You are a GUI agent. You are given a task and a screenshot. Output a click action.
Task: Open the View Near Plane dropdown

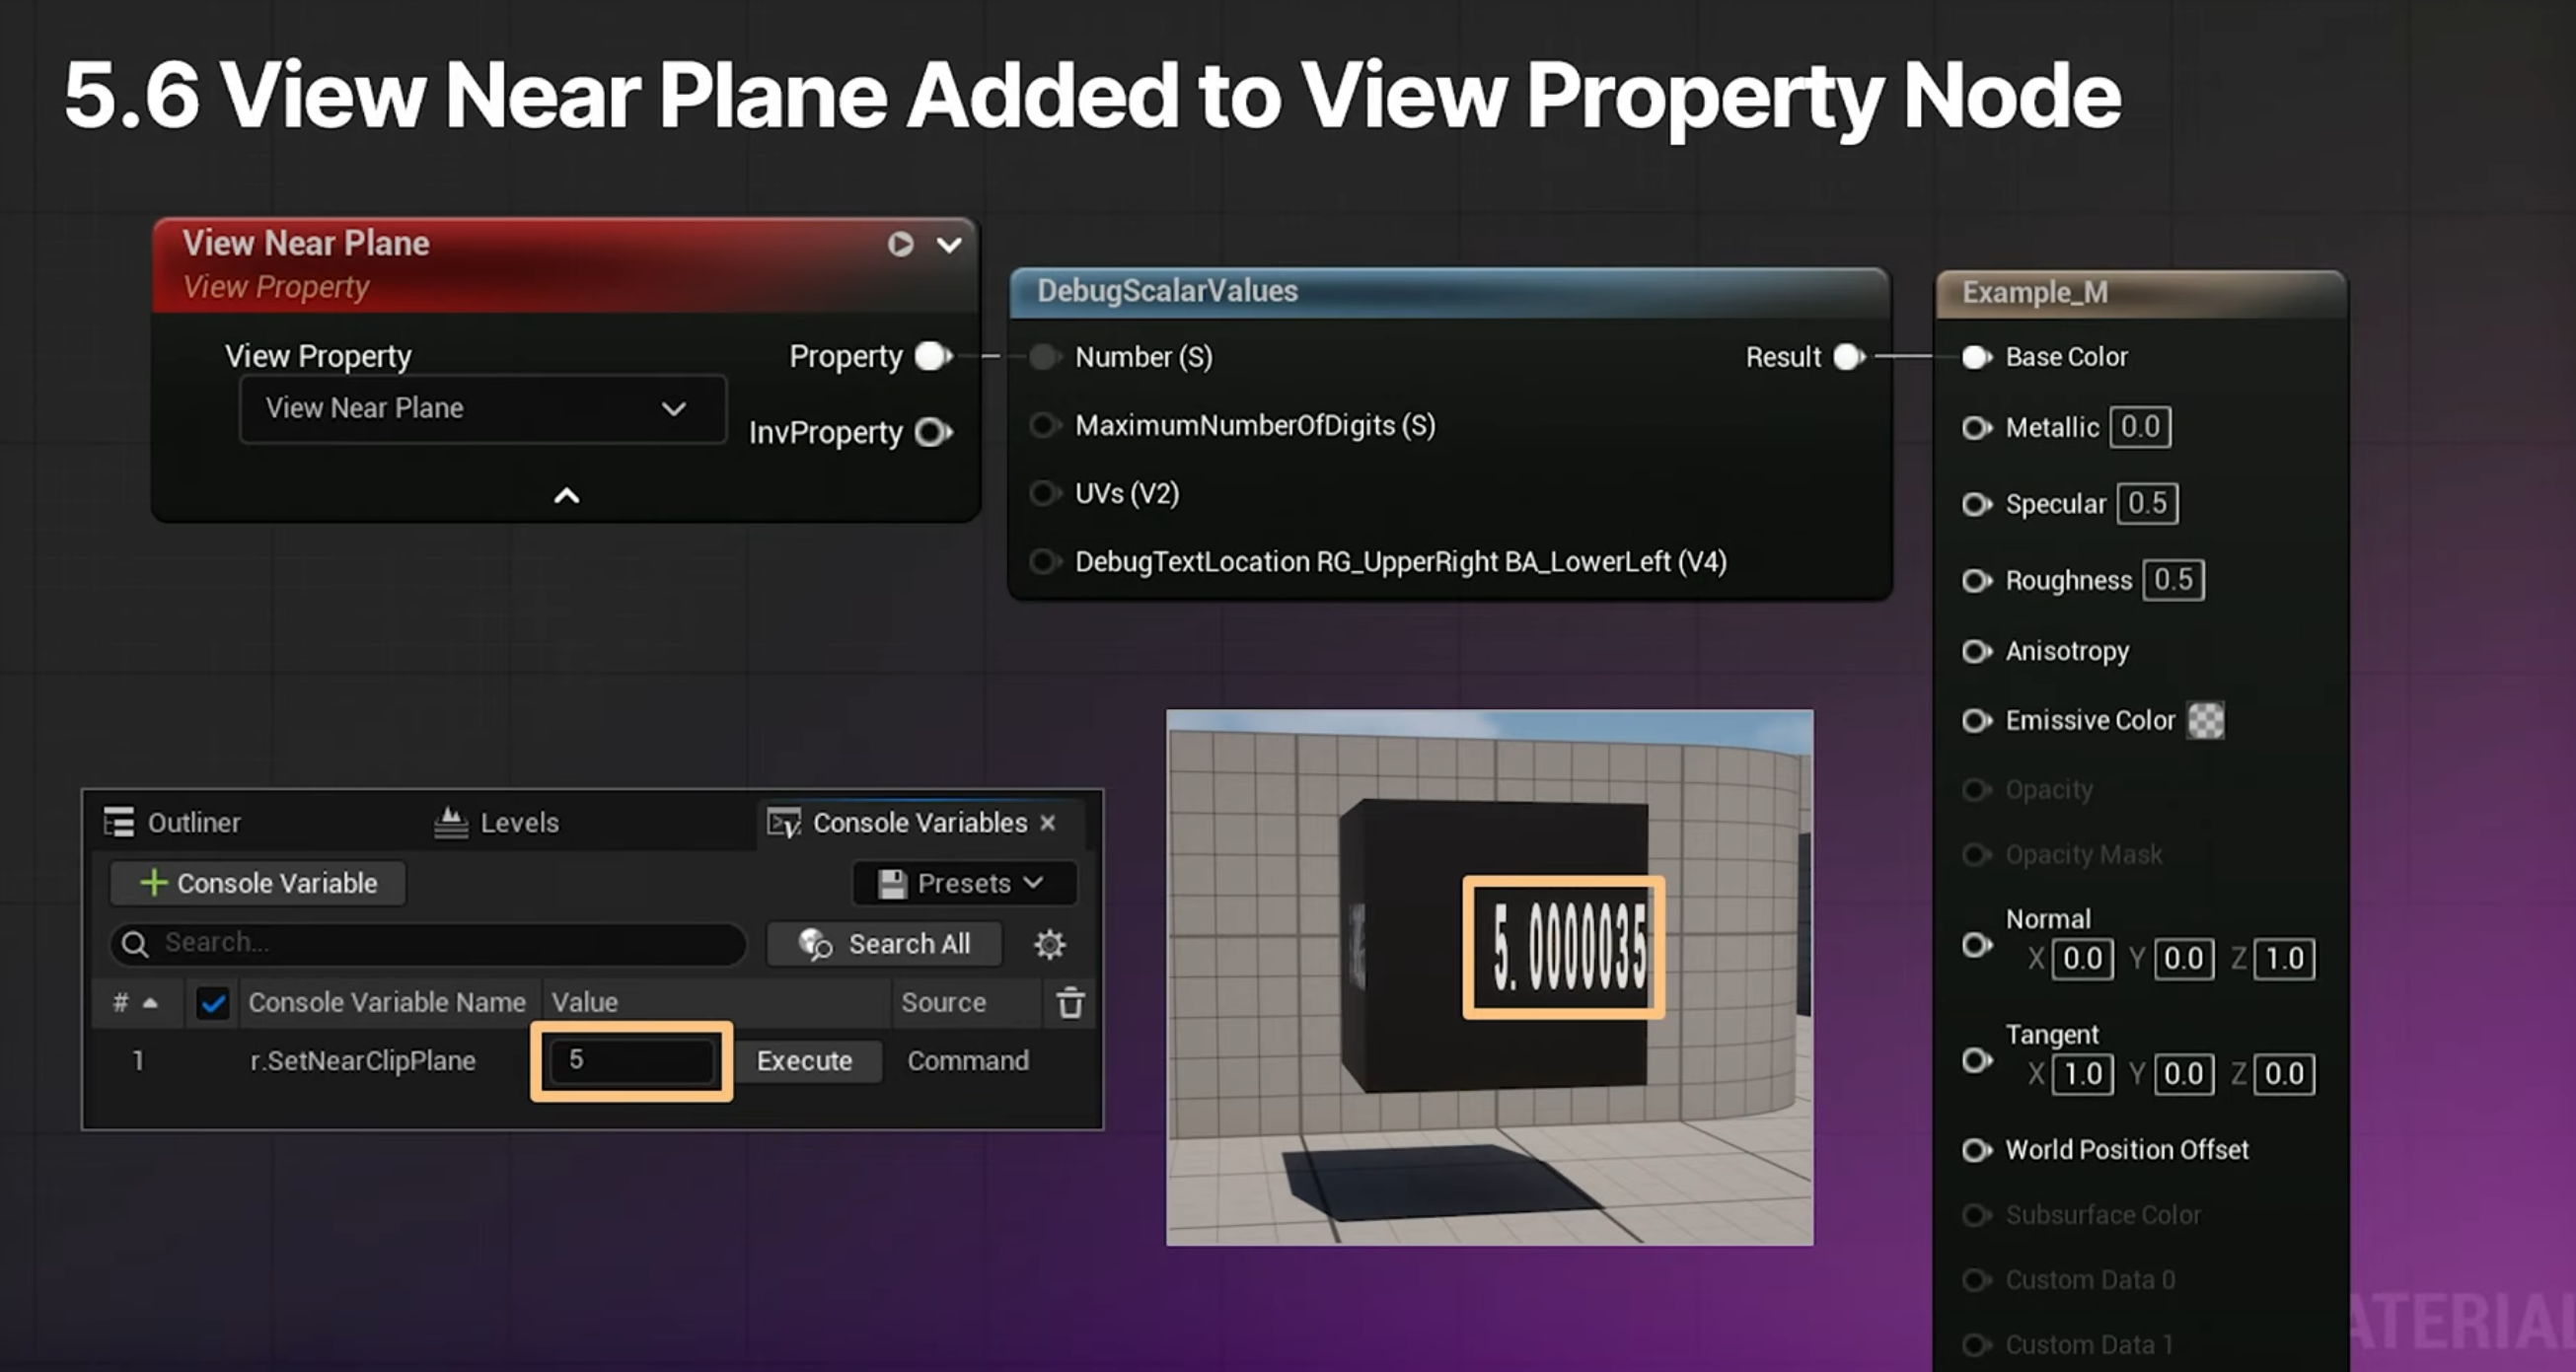click(x=482, y=408)
